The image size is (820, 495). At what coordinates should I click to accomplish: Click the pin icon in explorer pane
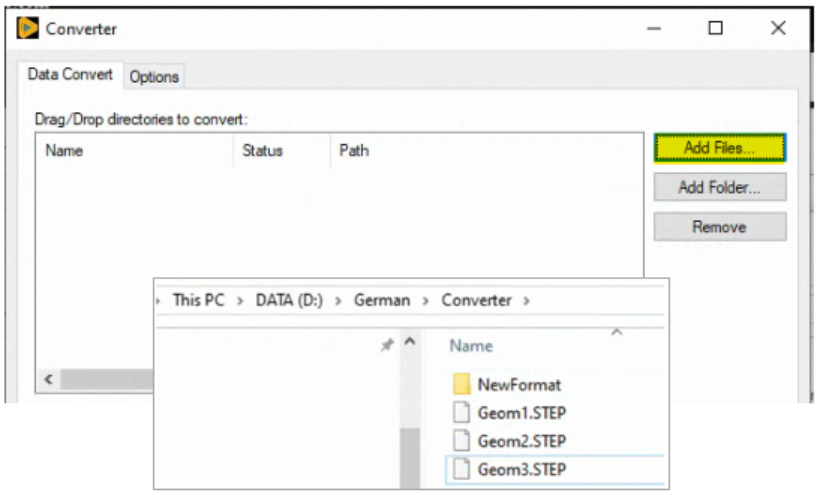(x=387, y=345)
